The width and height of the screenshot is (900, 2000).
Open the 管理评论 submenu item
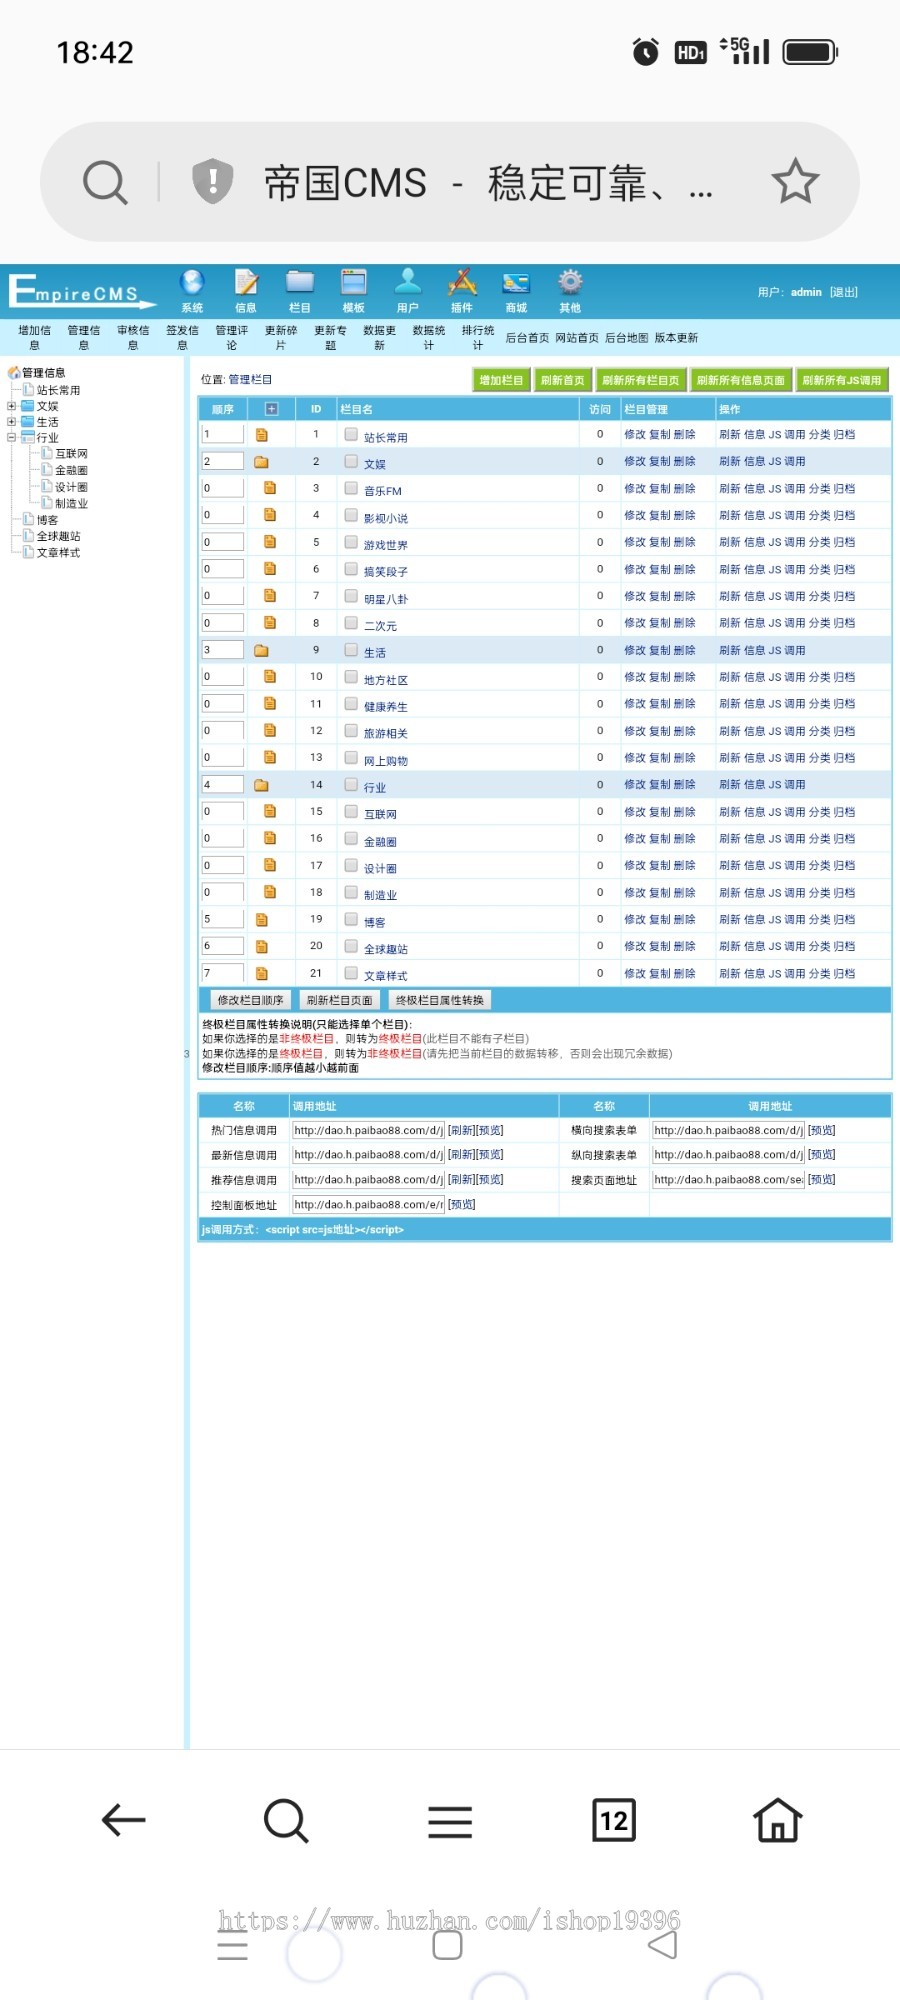click(x=232, y=337)
